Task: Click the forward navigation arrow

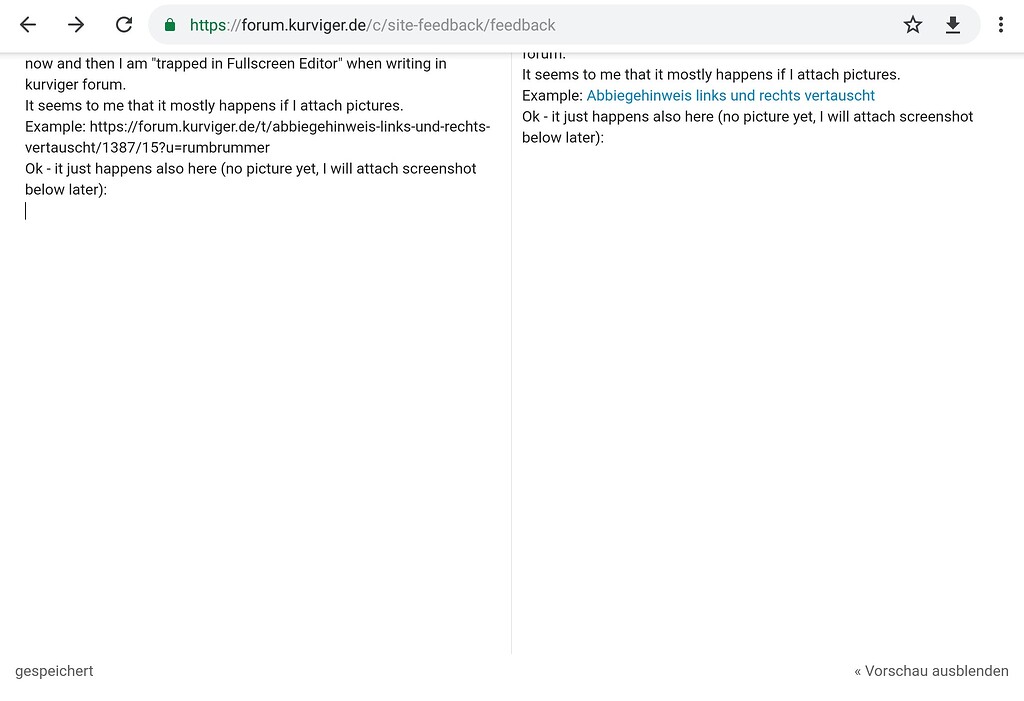Action: pyautogui.click(x=76, y=25)
